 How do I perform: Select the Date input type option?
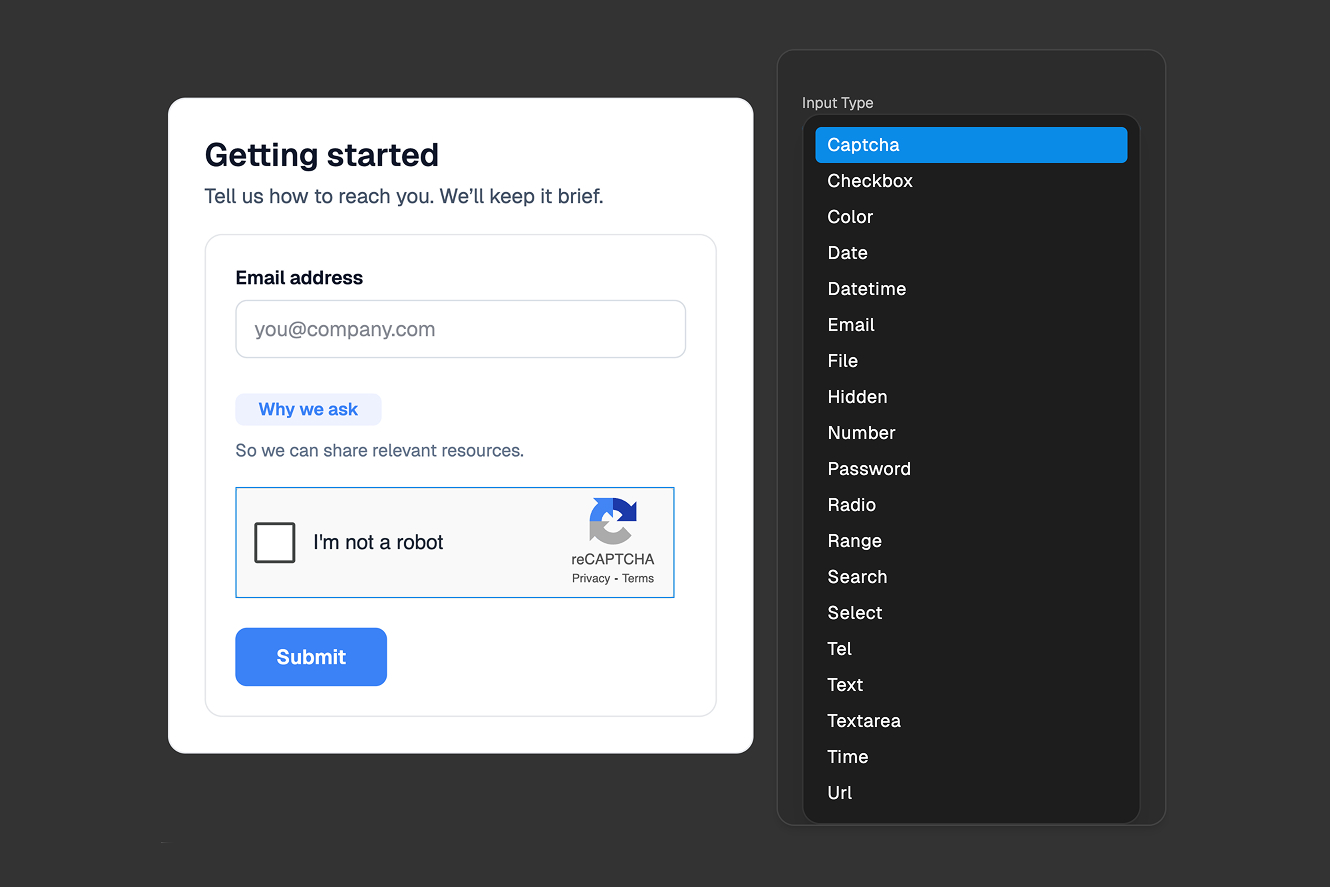[971, 253]
